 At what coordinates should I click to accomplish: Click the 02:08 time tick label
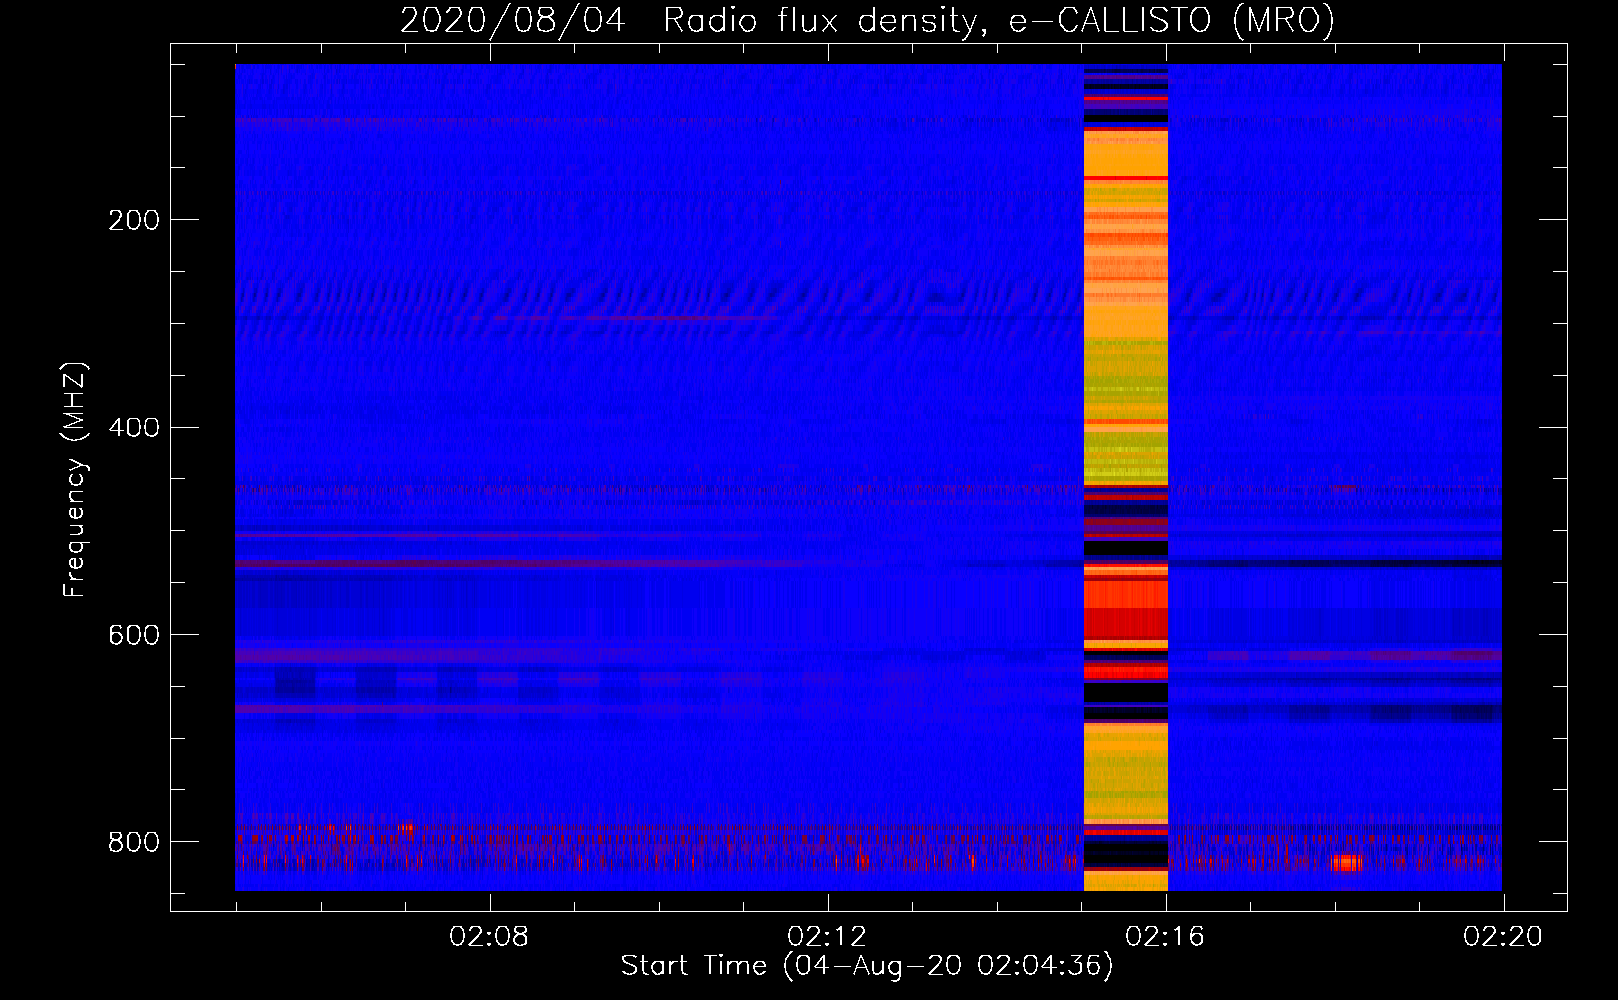click(489, 937)
